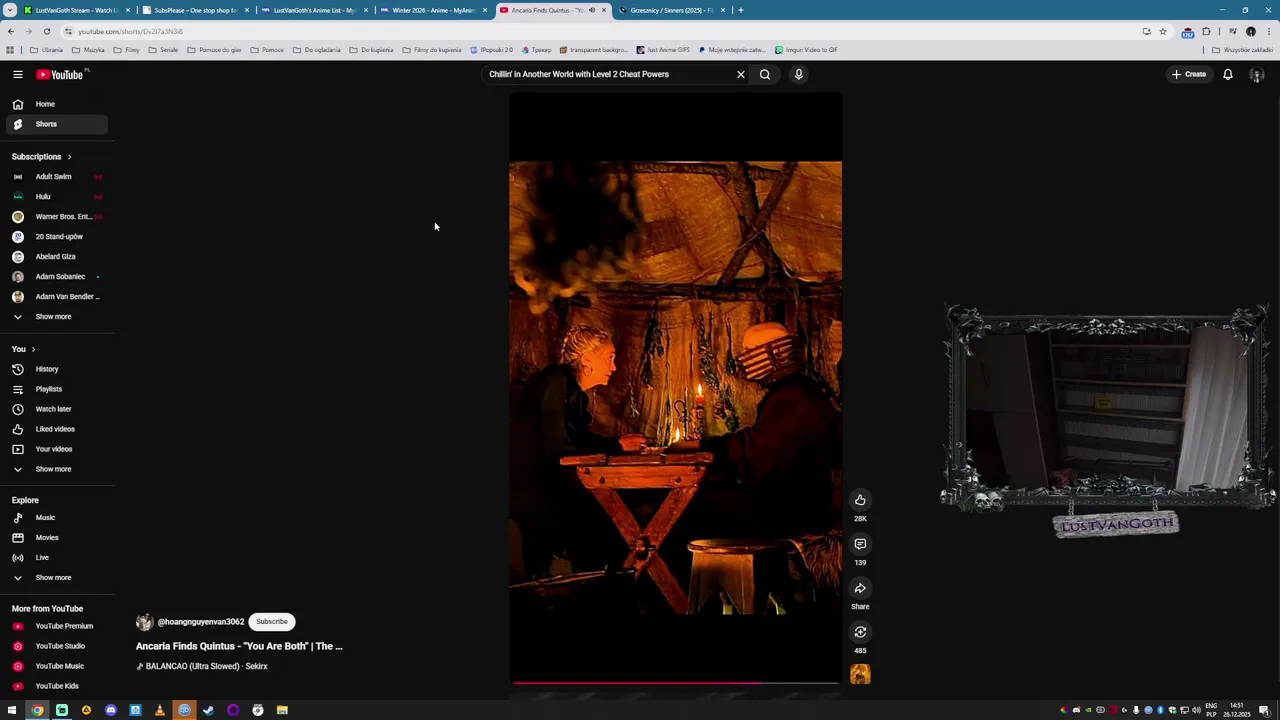Expand the Subscriptions section chevron
The image size is (1280, 720).
[69, 157]
